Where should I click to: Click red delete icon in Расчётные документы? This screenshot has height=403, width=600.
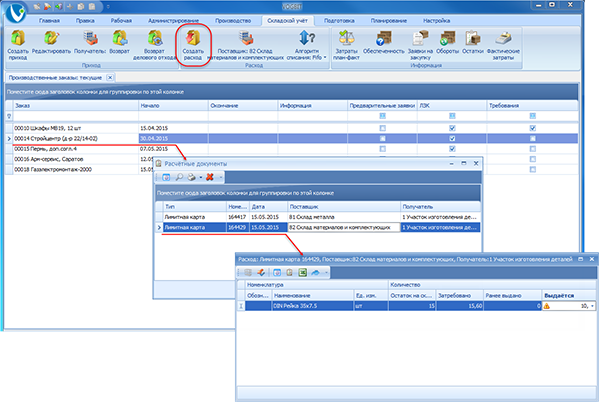pos(209,176)
